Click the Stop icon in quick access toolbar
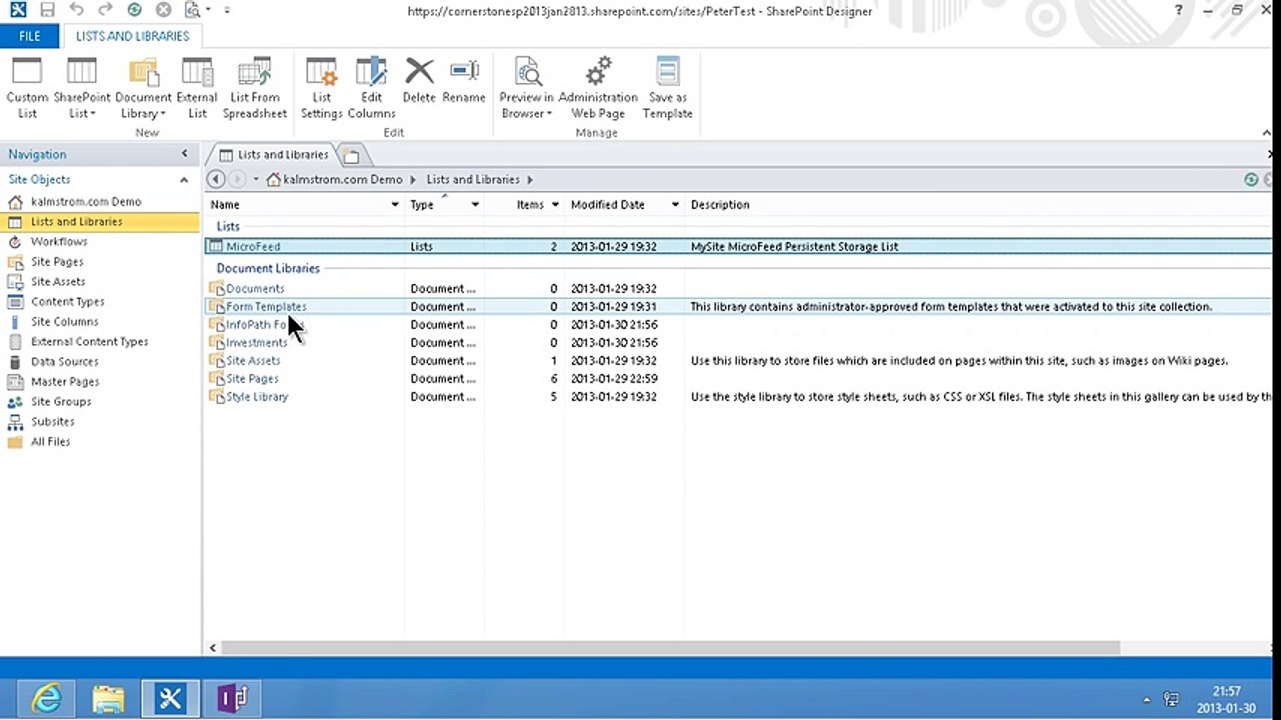The height and width of the screenshot is (720, 1281). pos(163,10)
